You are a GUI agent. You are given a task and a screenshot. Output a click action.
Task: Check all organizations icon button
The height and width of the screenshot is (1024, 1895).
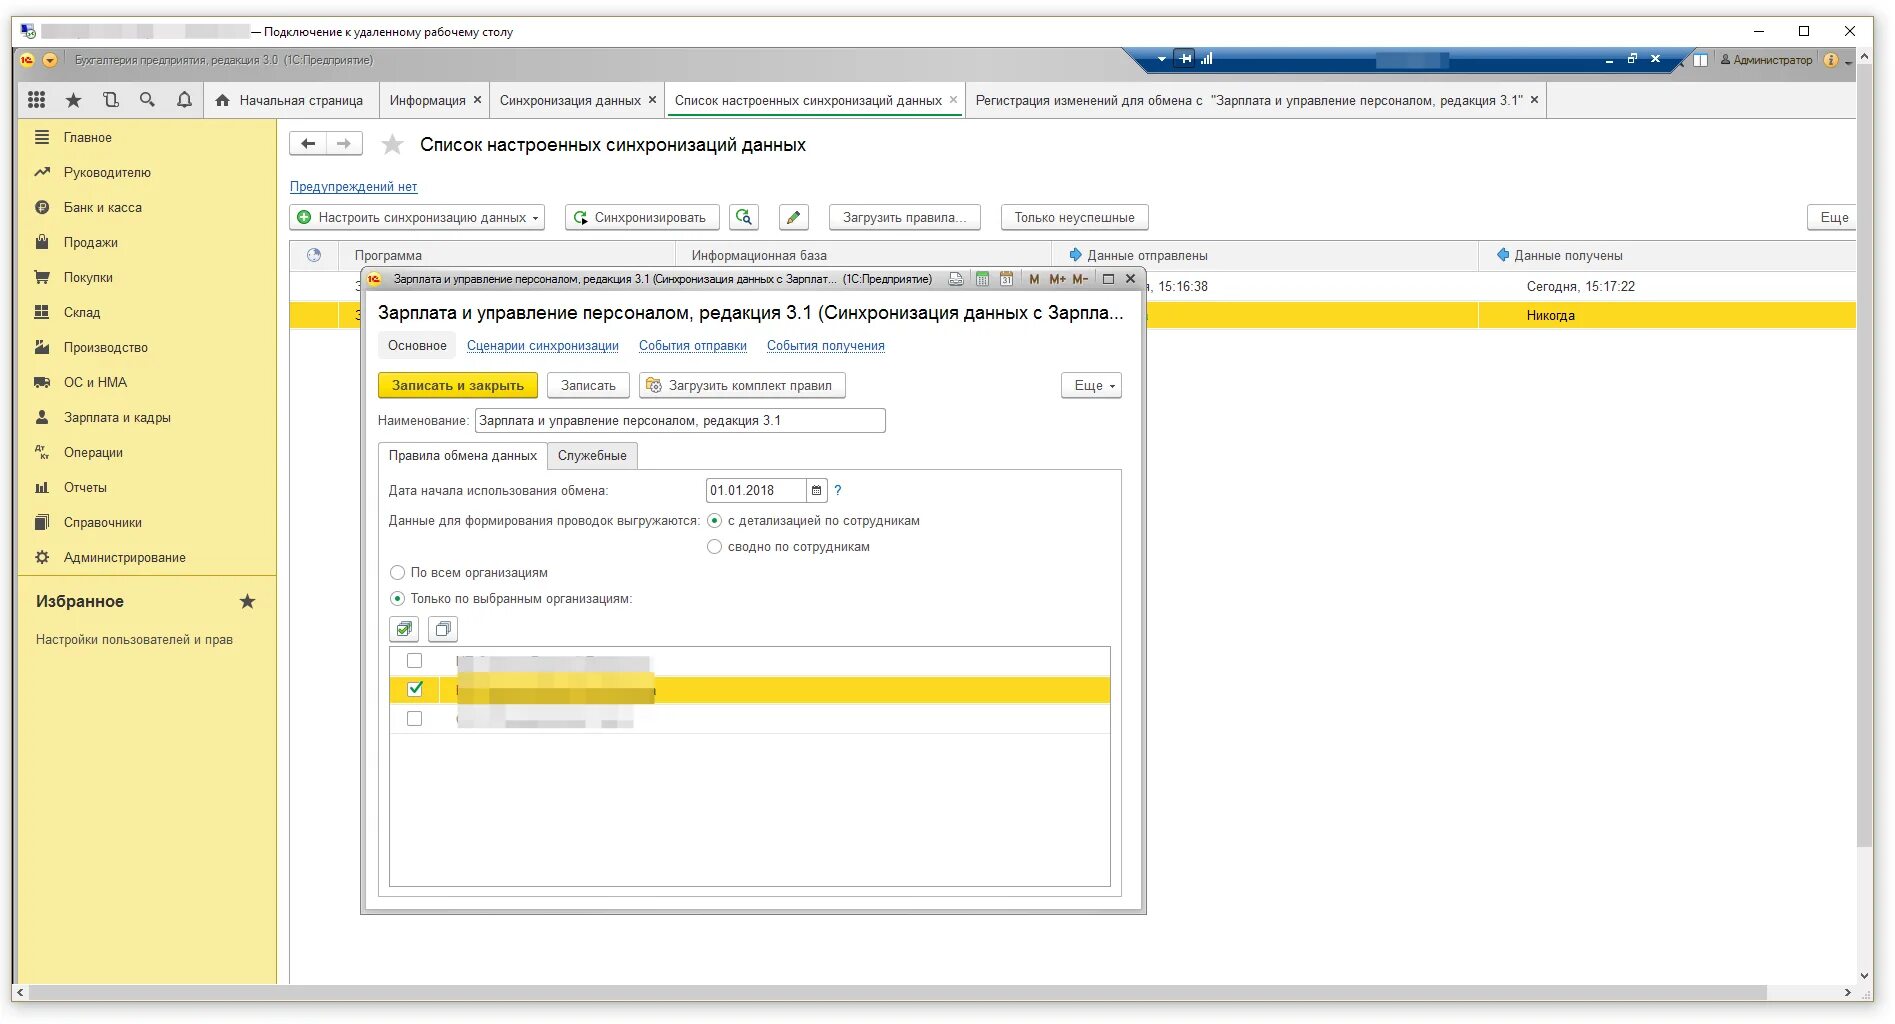(404, 629)
